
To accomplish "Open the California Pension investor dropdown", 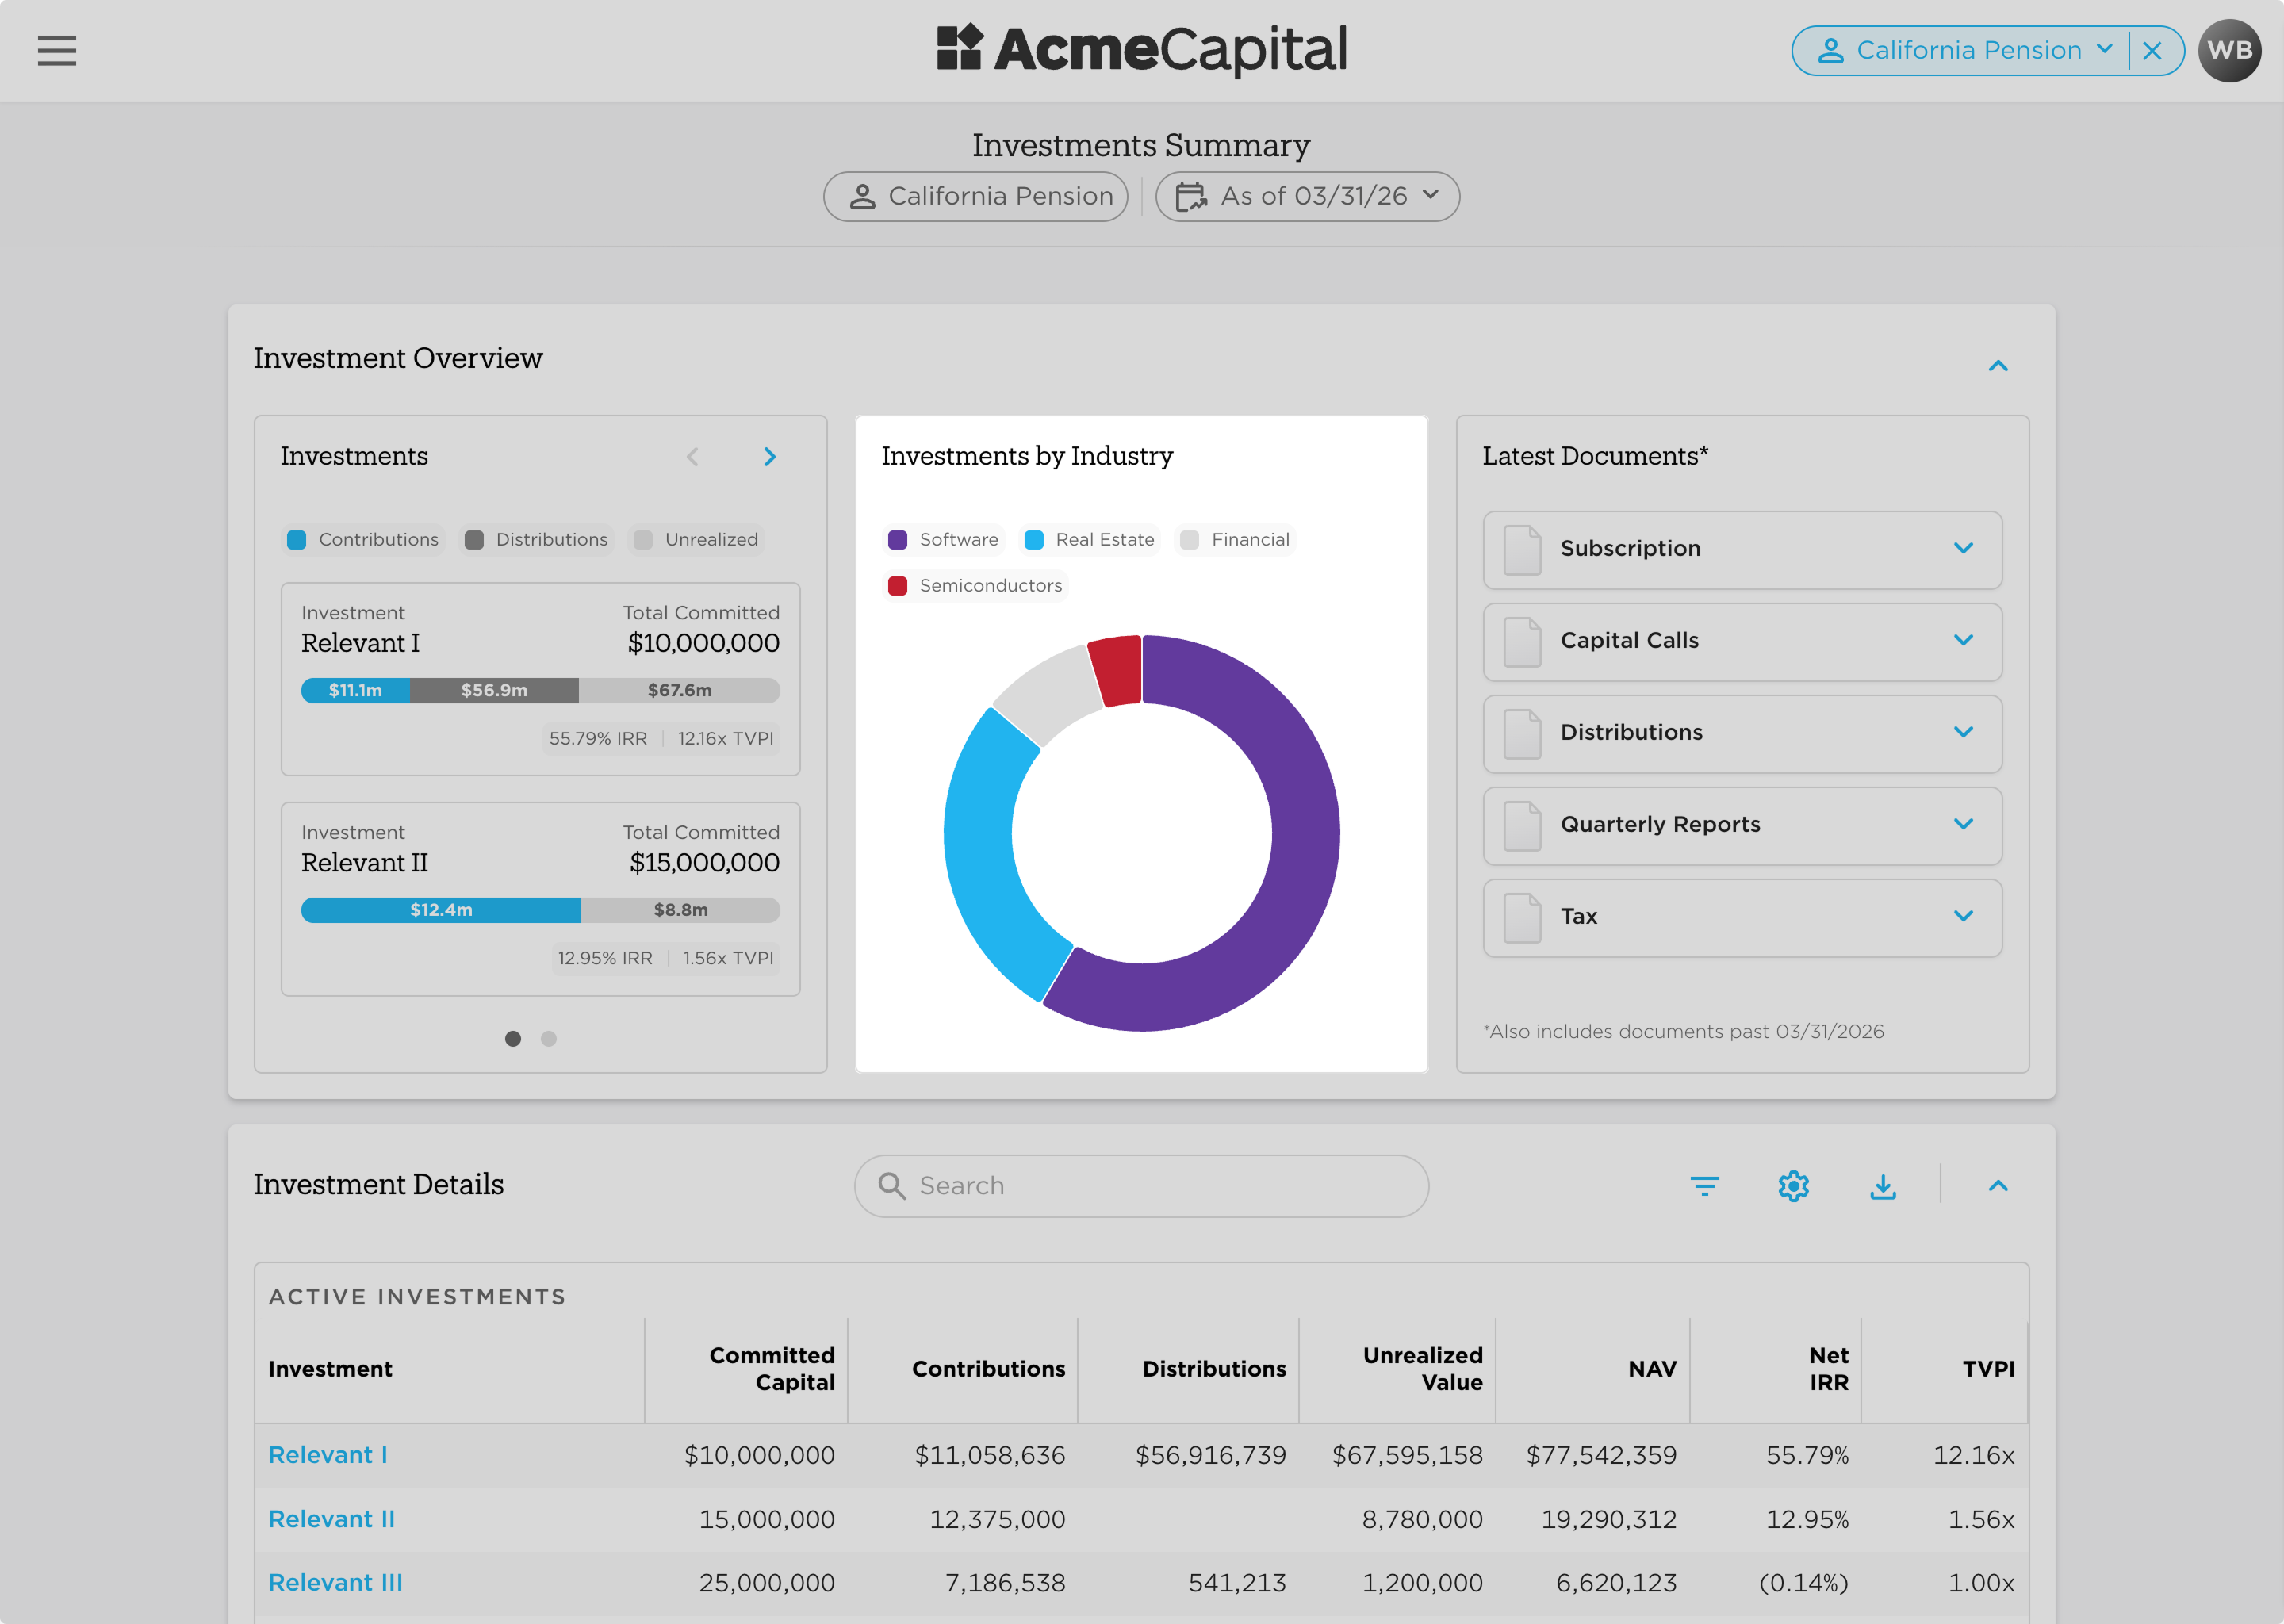I will (x=1965, y=50).
